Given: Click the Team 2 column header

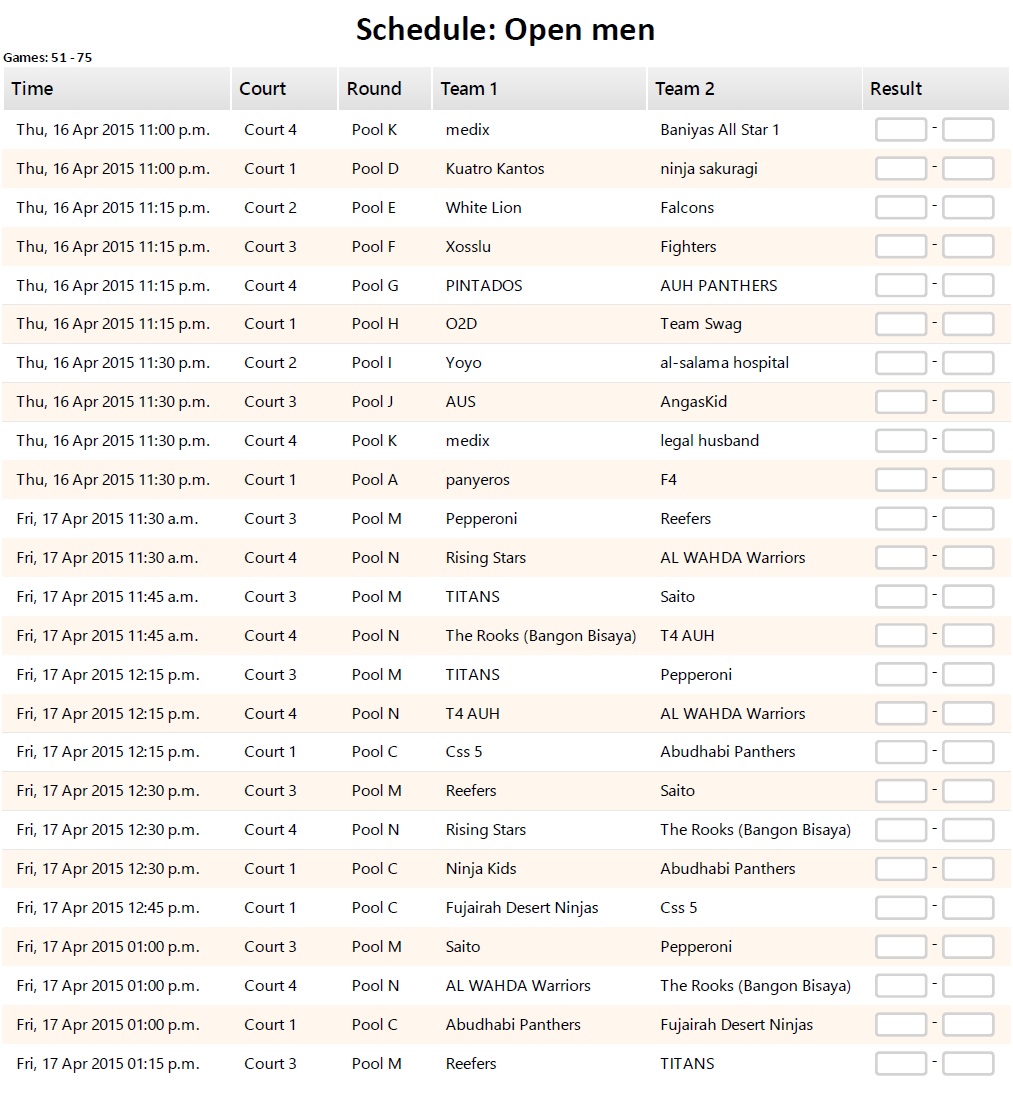Looking at the screenshot, I should [x=755, y=89].
